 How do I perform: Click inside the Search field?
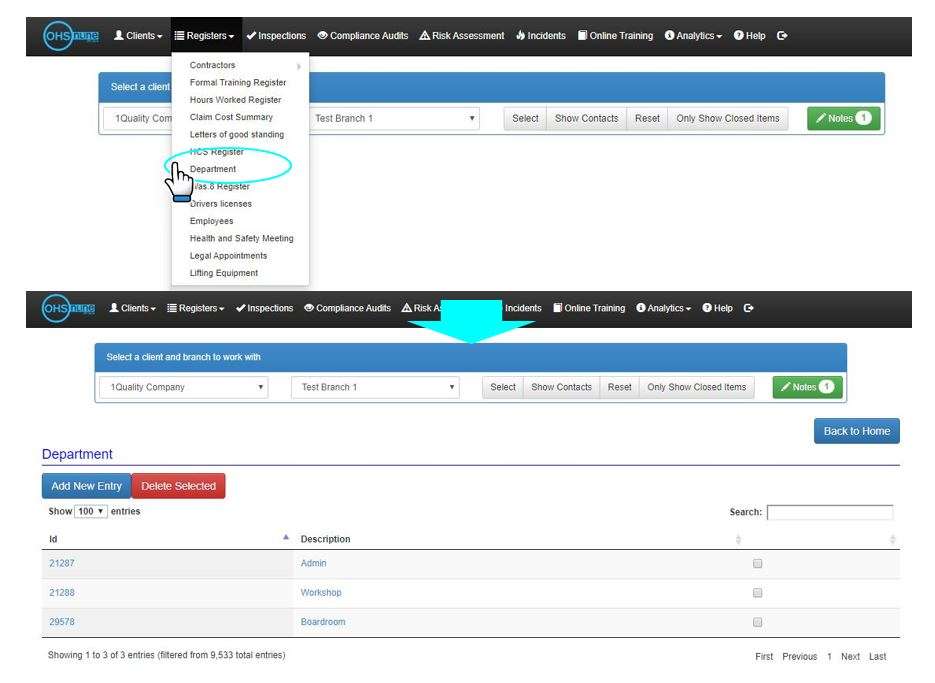click(830, 511)
